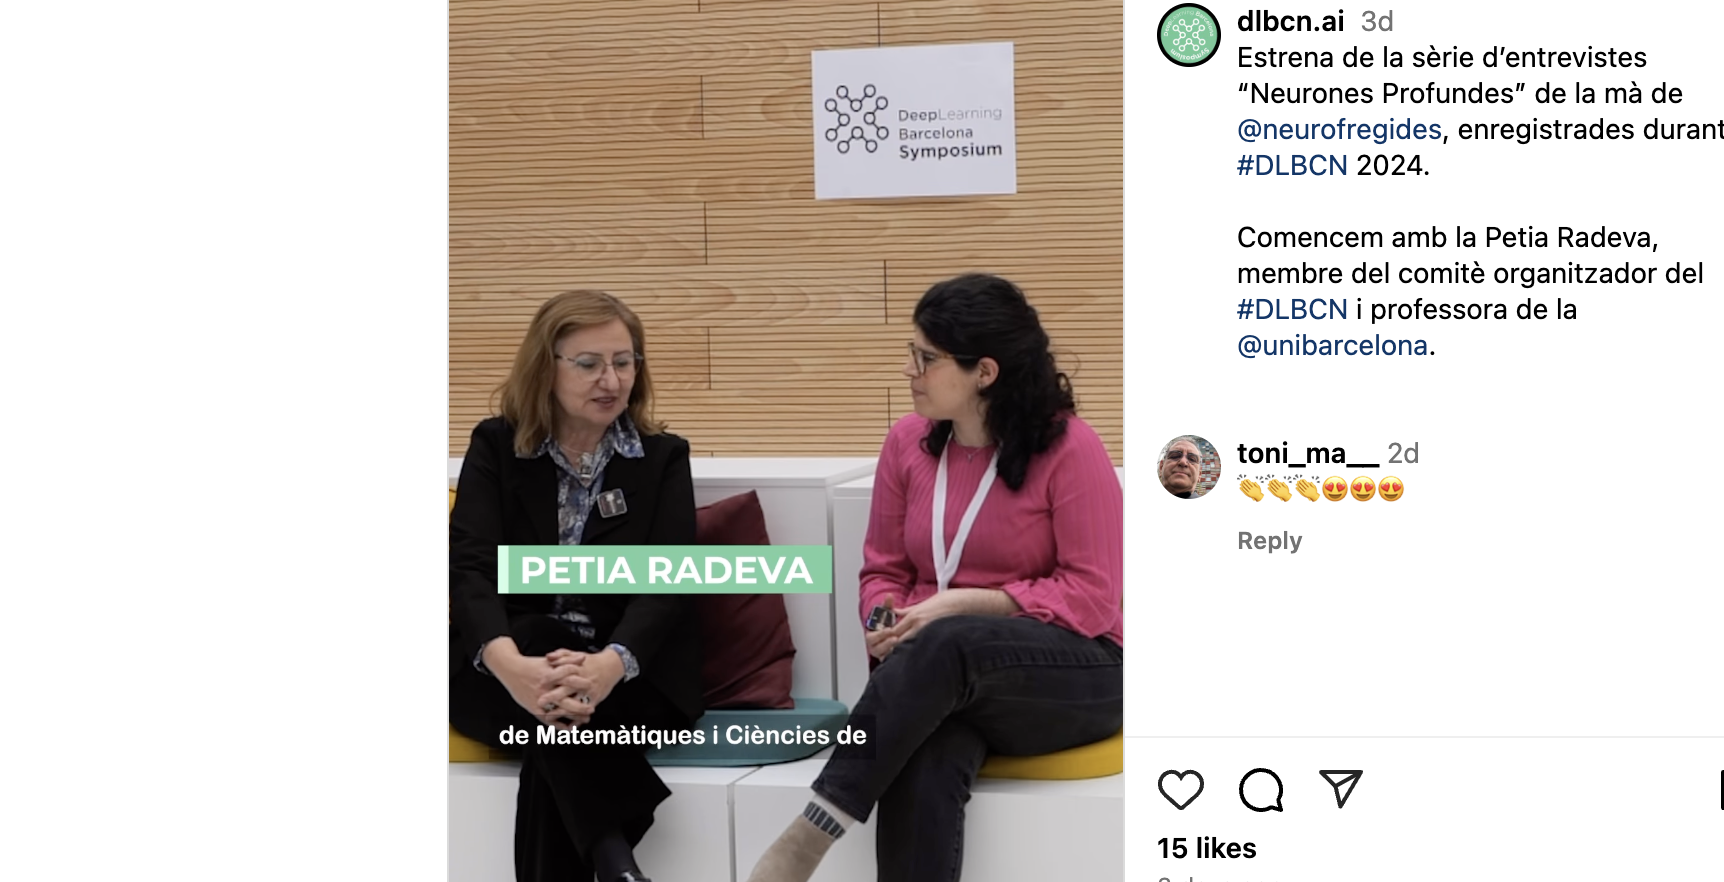Click the video subtitle caption text
The height and width of the screenshot is (882, 1724).
(x=683, y=735)
